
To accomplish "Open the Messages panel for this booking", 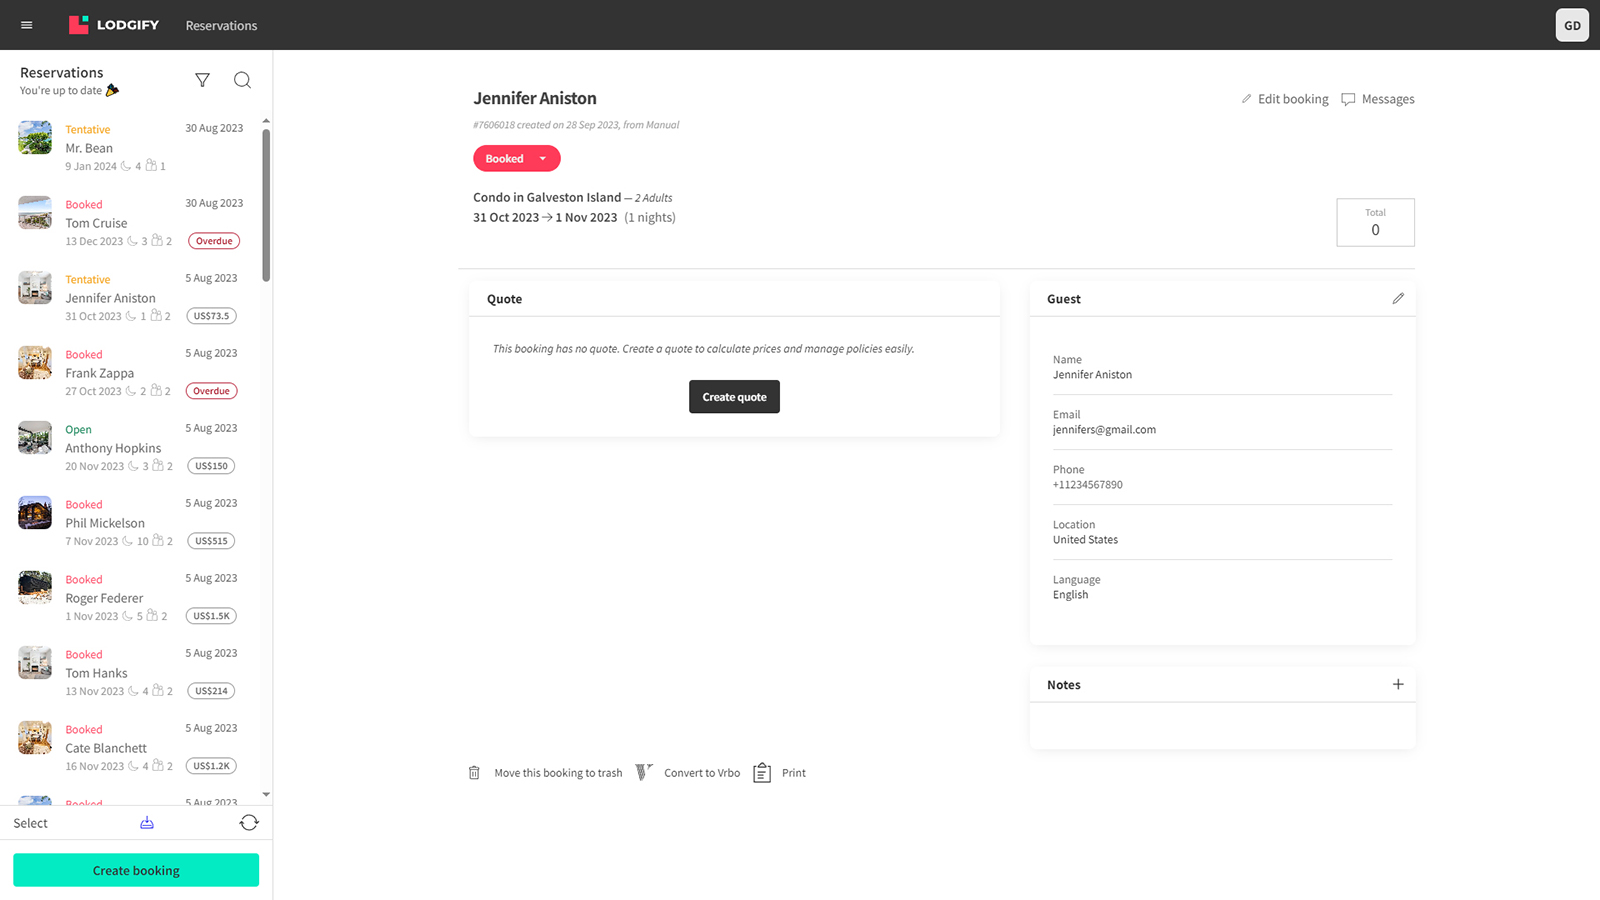I will (1377, 99).
